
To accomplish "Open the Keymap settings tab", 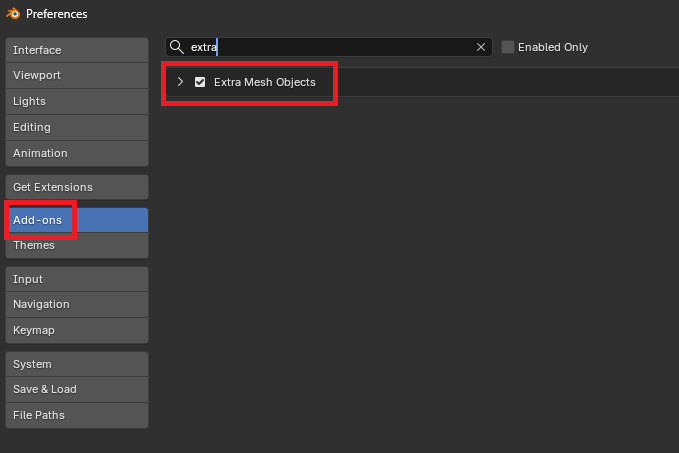I will tap(77, 331).
